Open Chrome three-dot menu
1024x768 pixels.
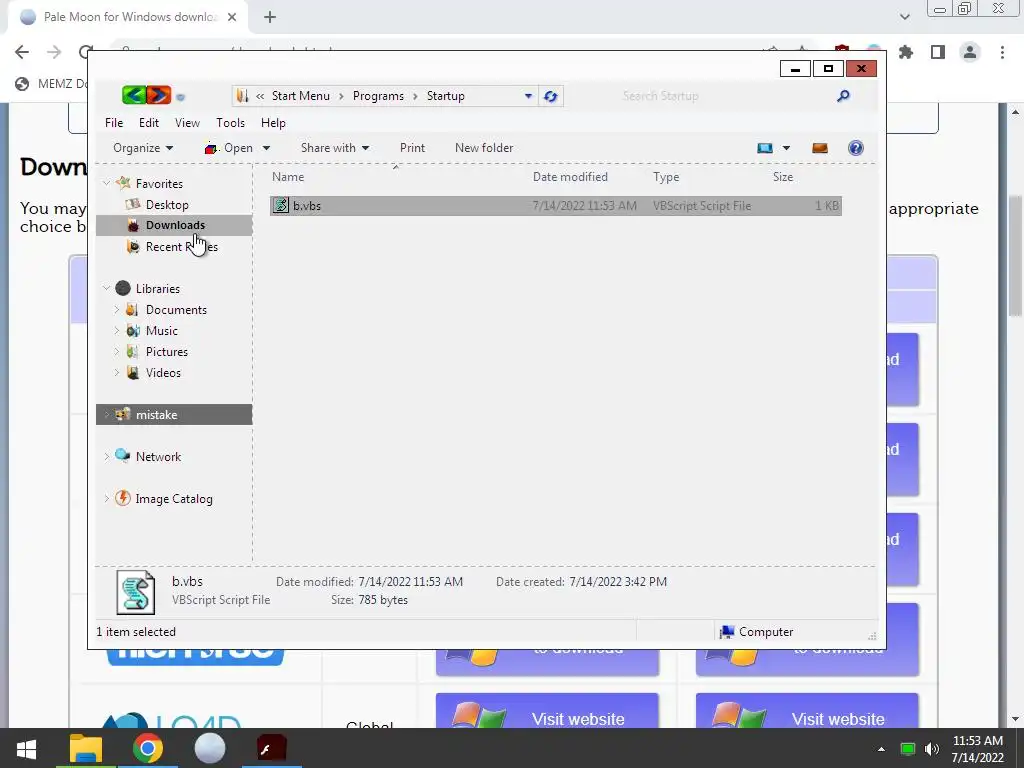tap(1002, 52)
